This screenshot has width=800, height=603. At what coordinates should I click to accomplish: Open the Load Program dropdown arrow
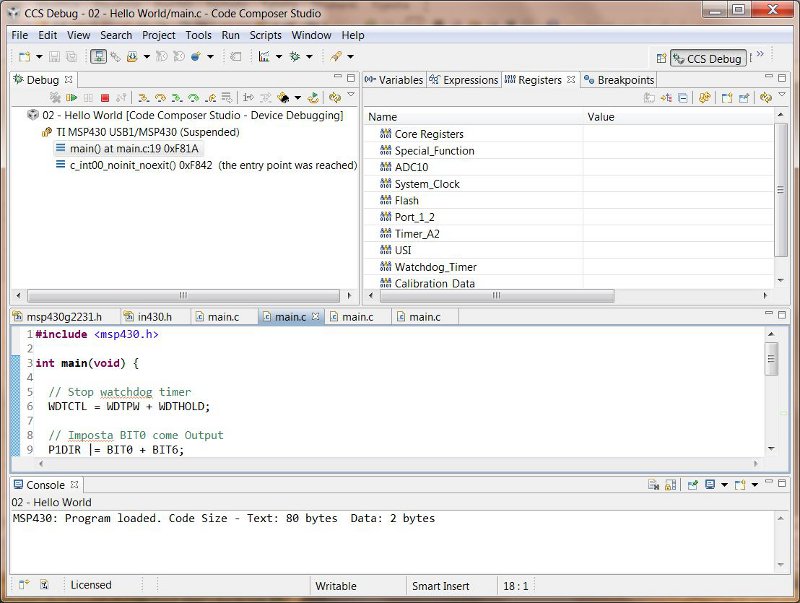coord(146,57)
